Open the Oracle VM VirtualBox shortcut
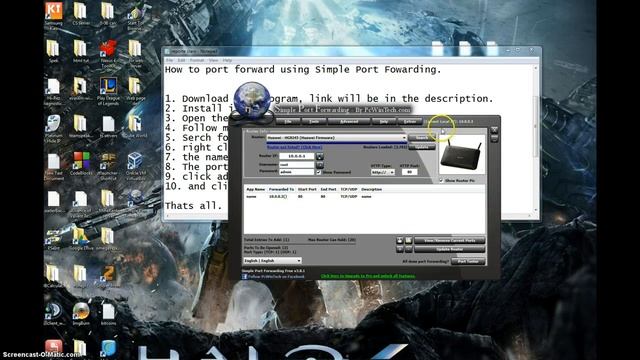This screenshot has width=640, height=360. click(x=135, y=165)
